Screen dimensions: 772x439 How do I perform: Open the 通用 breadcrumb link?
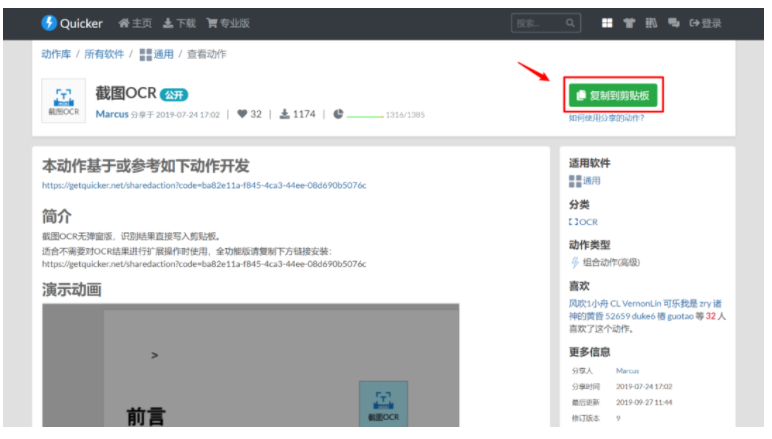[x=157, y=54]
